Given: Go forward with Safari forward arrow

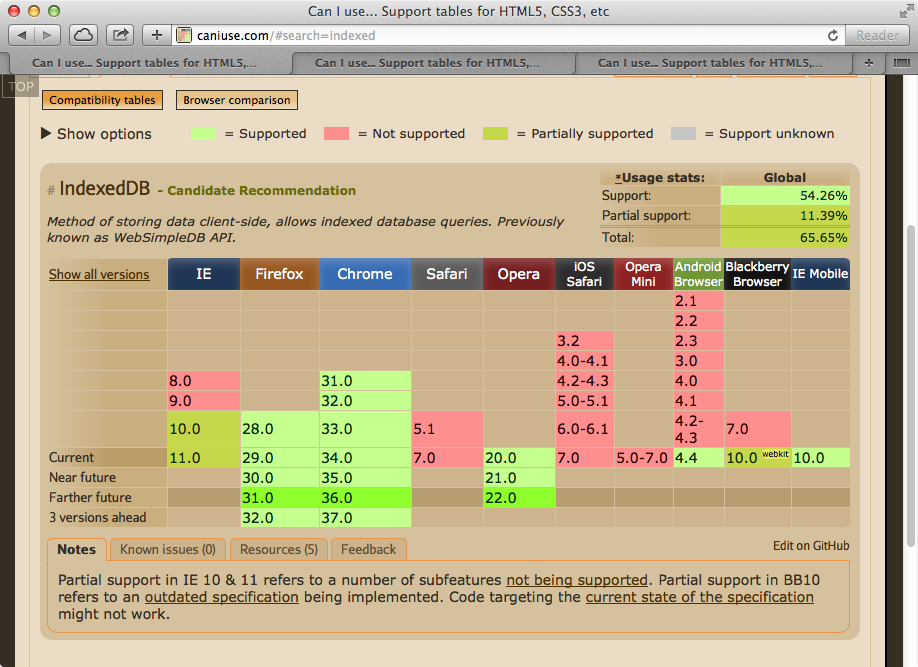Looking at the screenshot, I should (47, 35).
